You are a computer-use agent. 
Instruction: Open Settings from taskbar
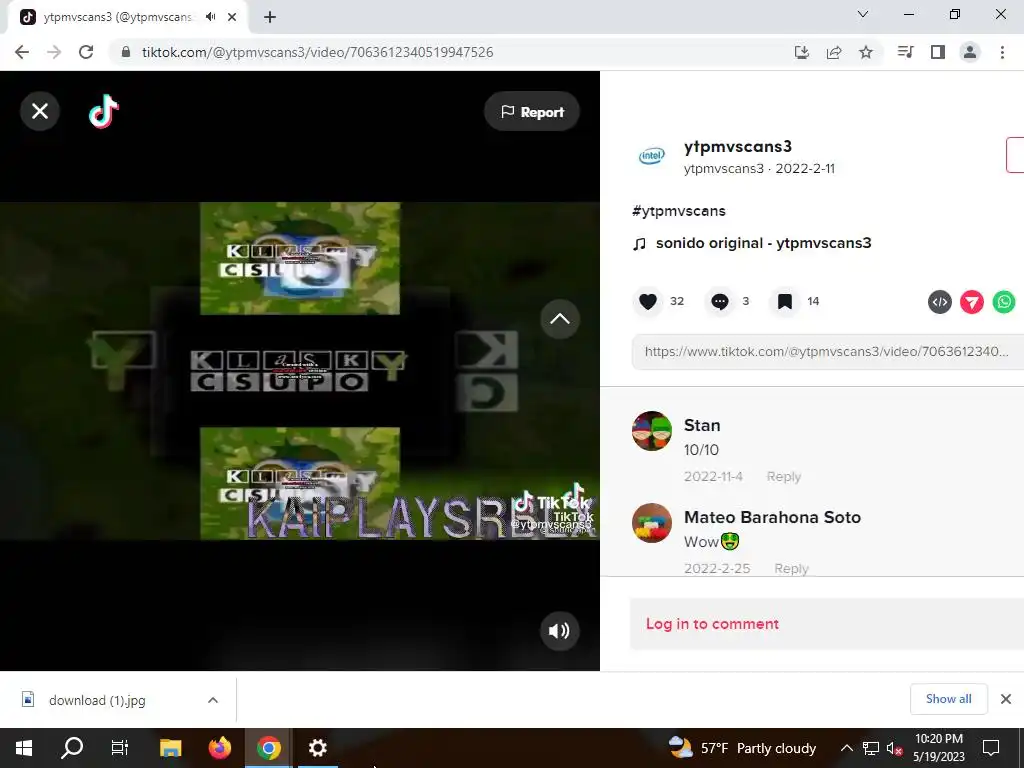(317, 748)
